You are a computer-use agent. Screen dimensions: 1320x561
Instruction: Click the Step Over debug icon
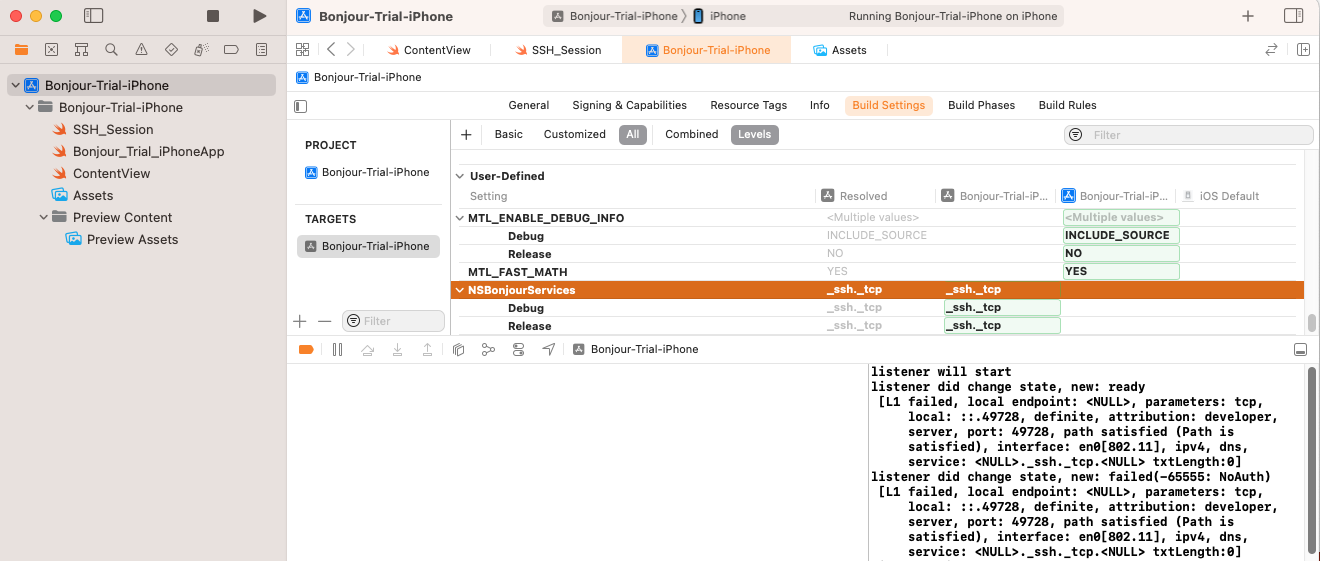tap(367, 349)
